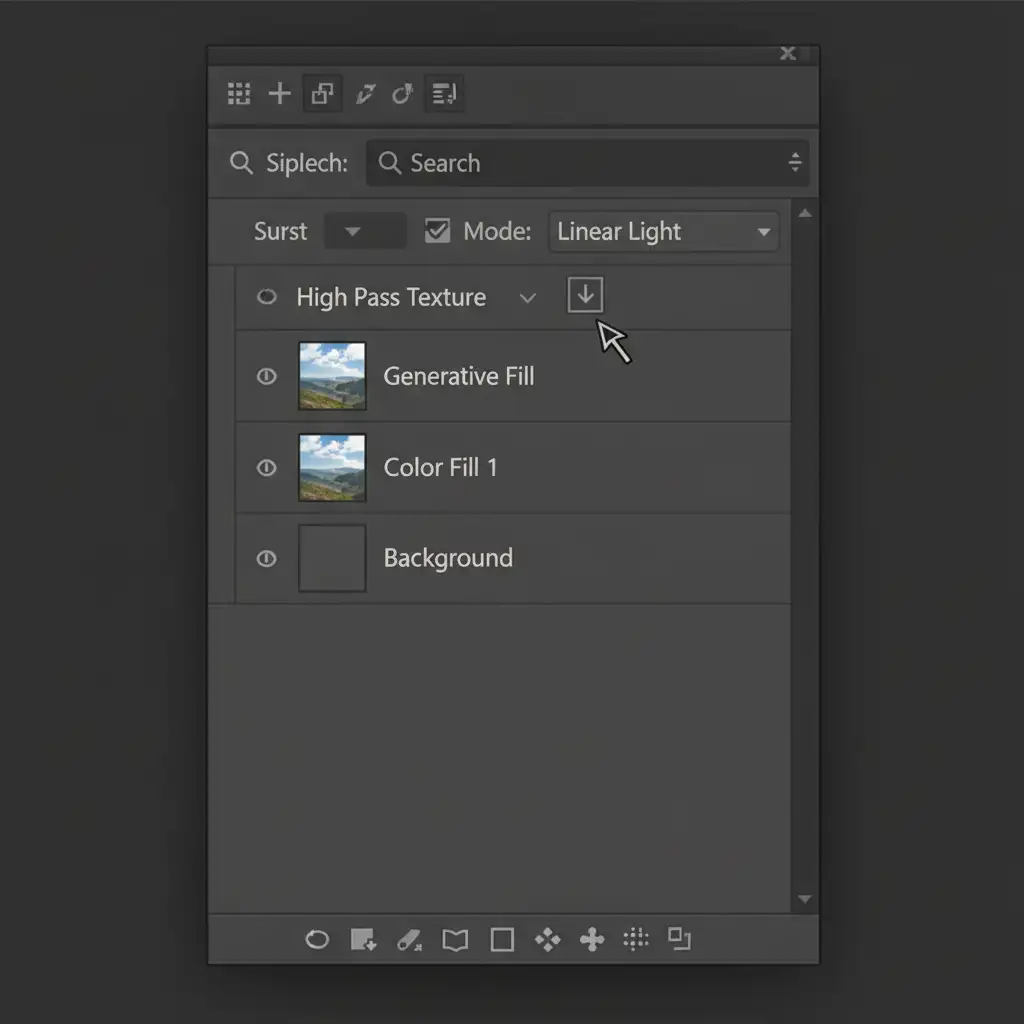This screenshot has height=1024, width=1024.
Task: Click the plus icon to add layer
Action: tap(280, 94)
